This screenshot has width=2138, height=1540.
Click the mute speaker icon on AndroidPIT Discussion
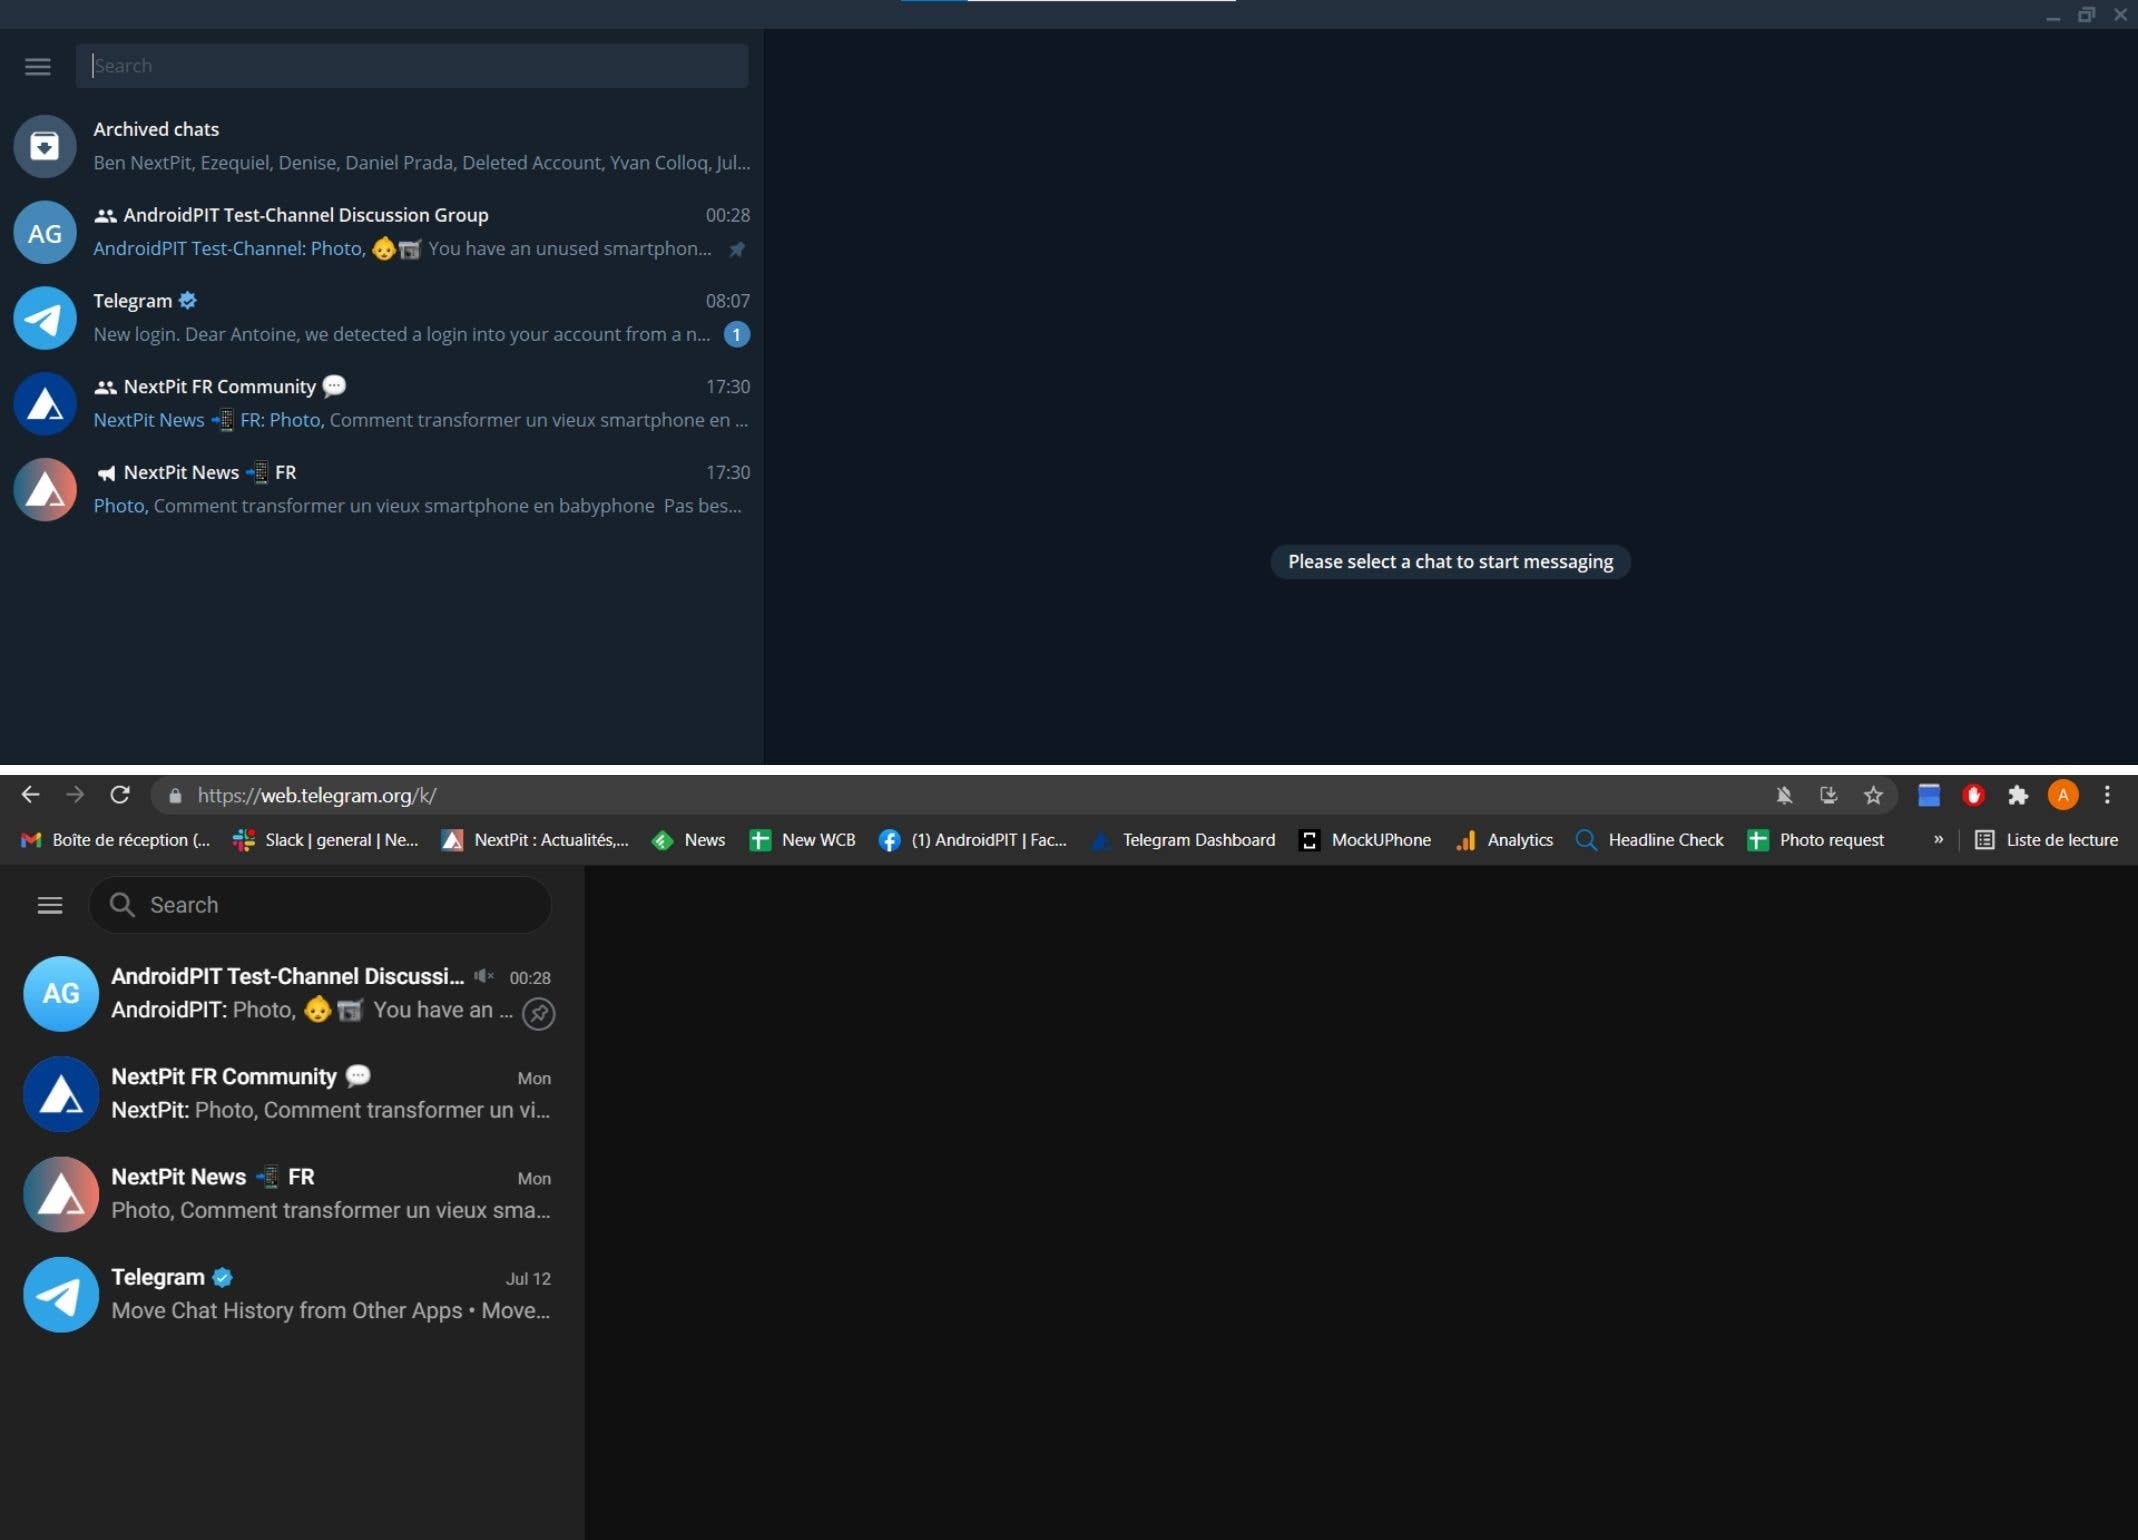tap(484, 977)
